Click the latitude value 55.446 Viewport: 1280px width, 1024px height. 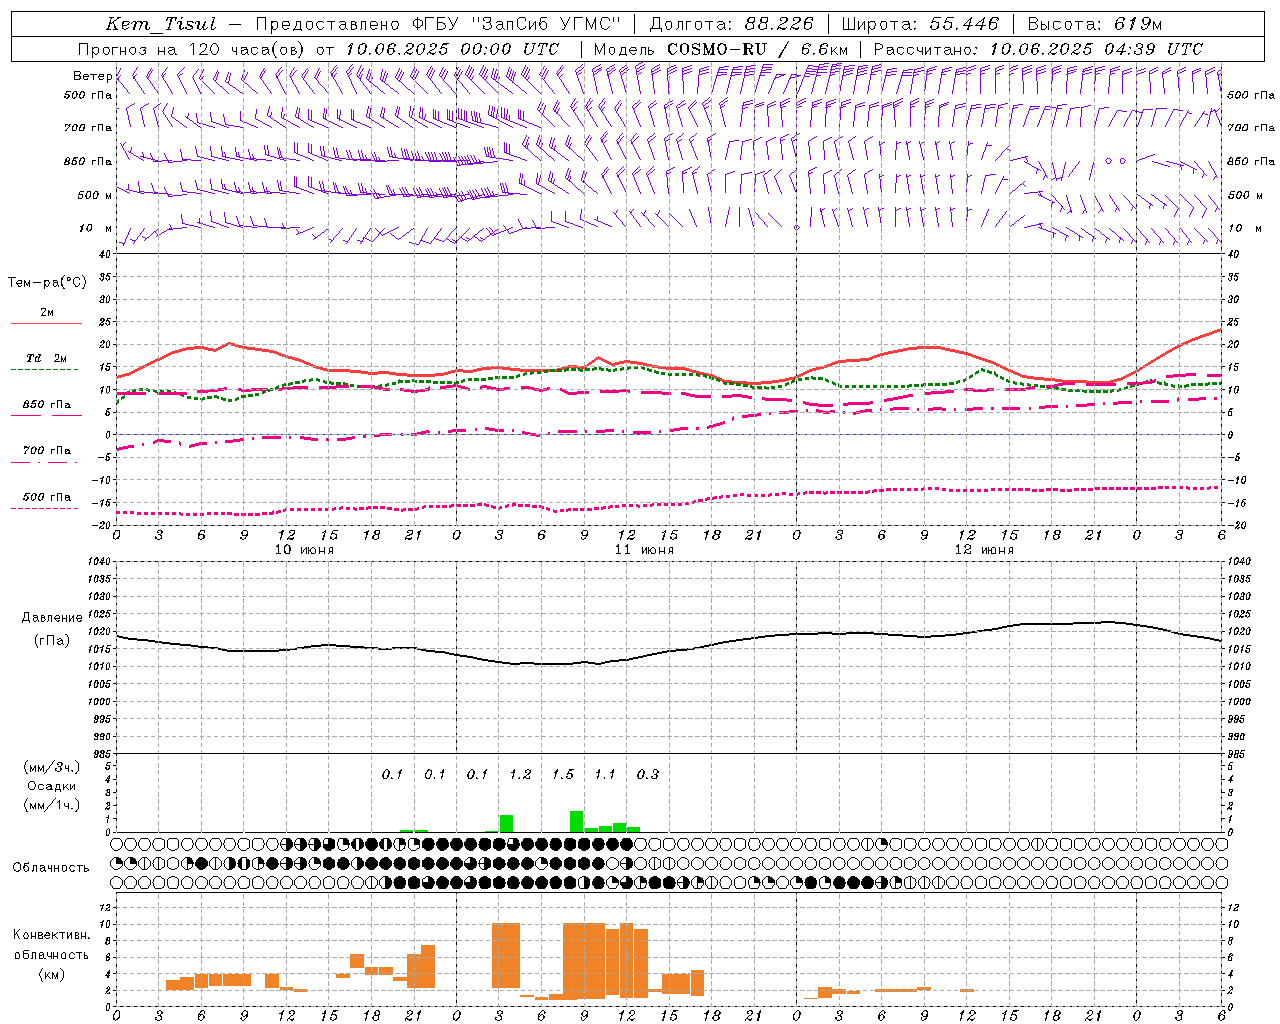[x=964, y=24]
